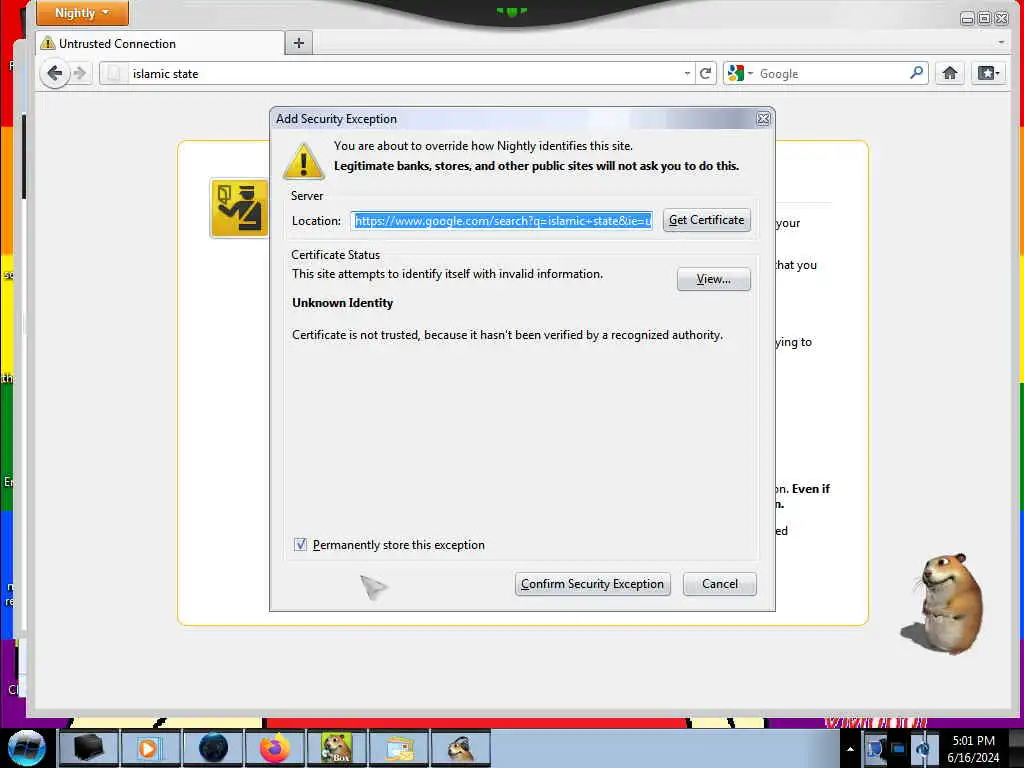Image resolution: width=1024 pixels, height=768 pixels.
Task: Open the Windows Start orb
Action: 27,748
